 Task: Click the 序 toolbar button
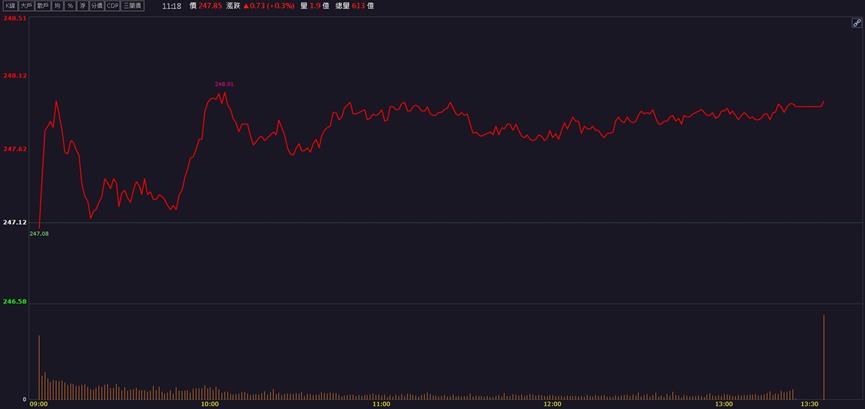click(83, 6)
